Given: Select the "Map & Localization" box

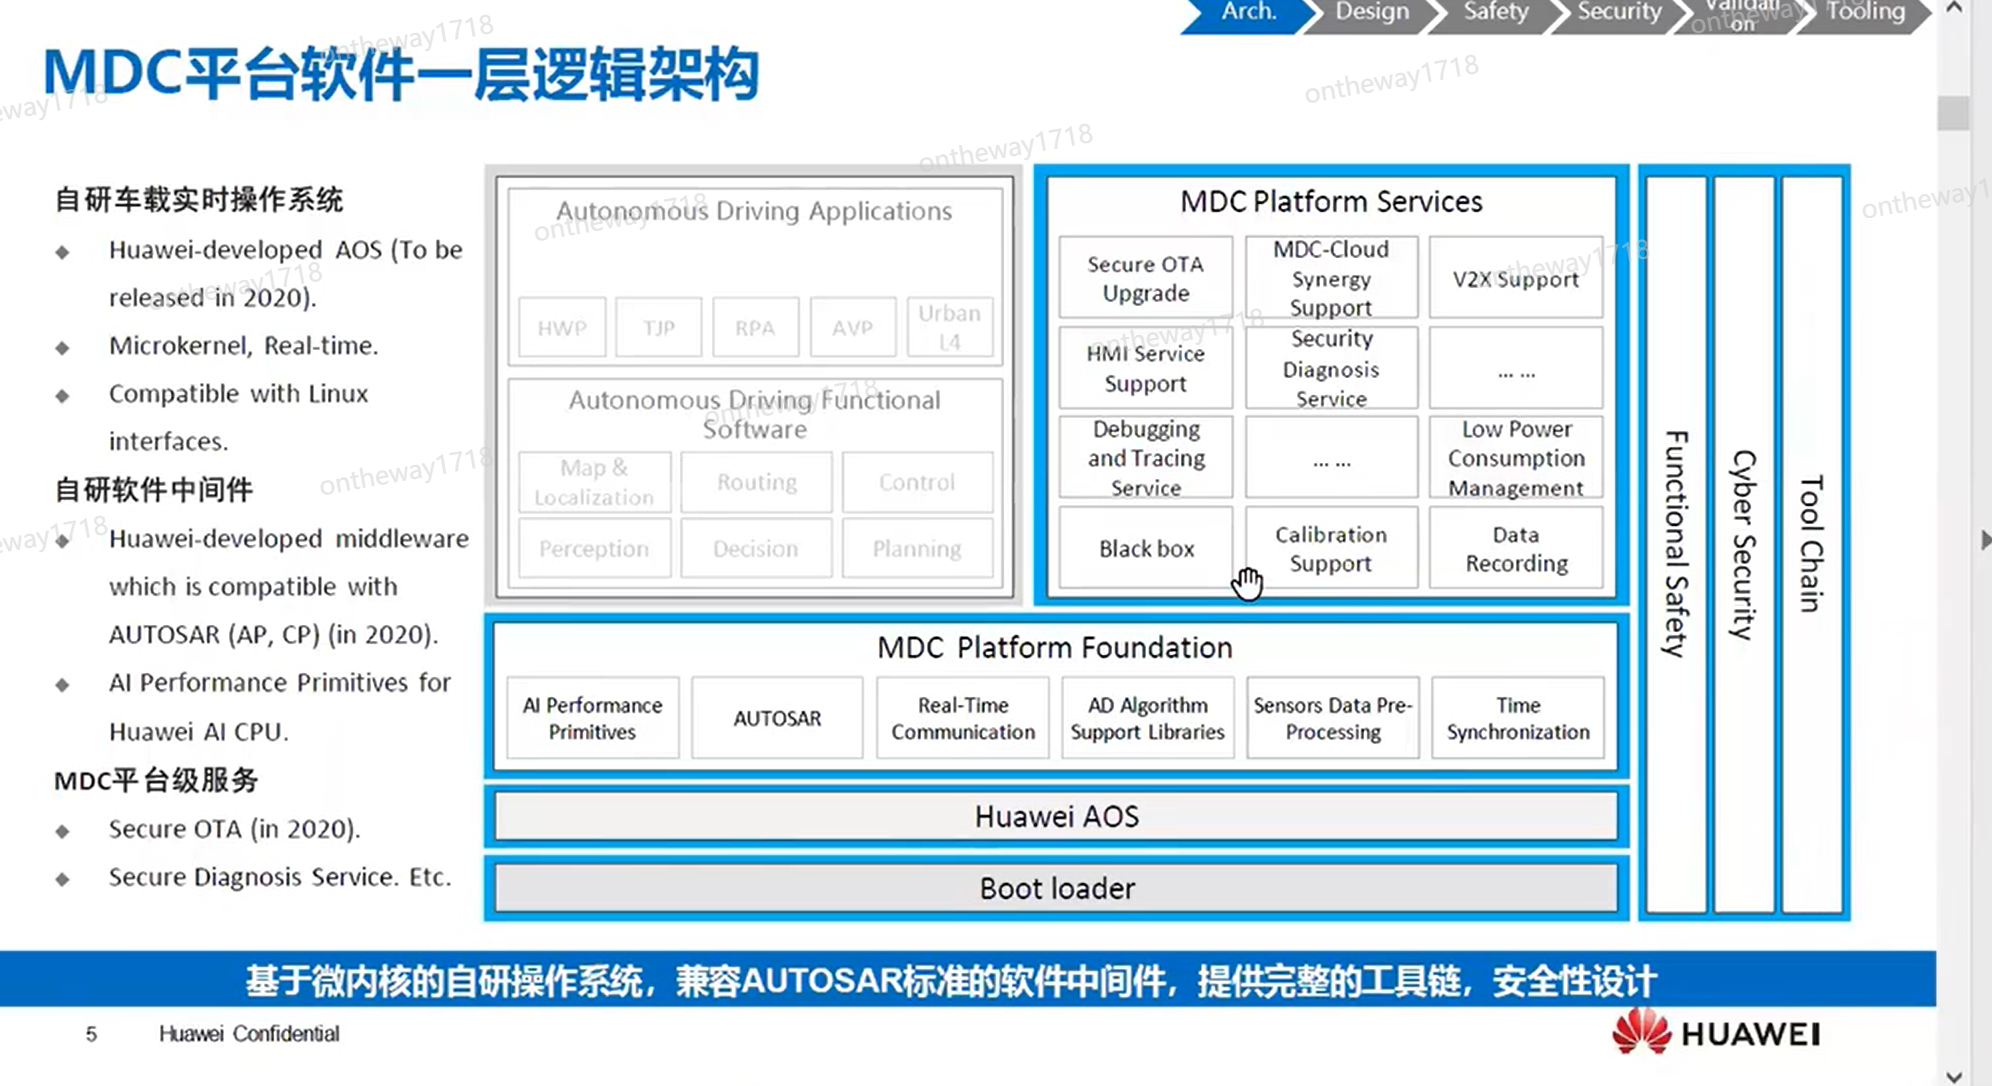Looking at the screenshot, I should point(594,482).
